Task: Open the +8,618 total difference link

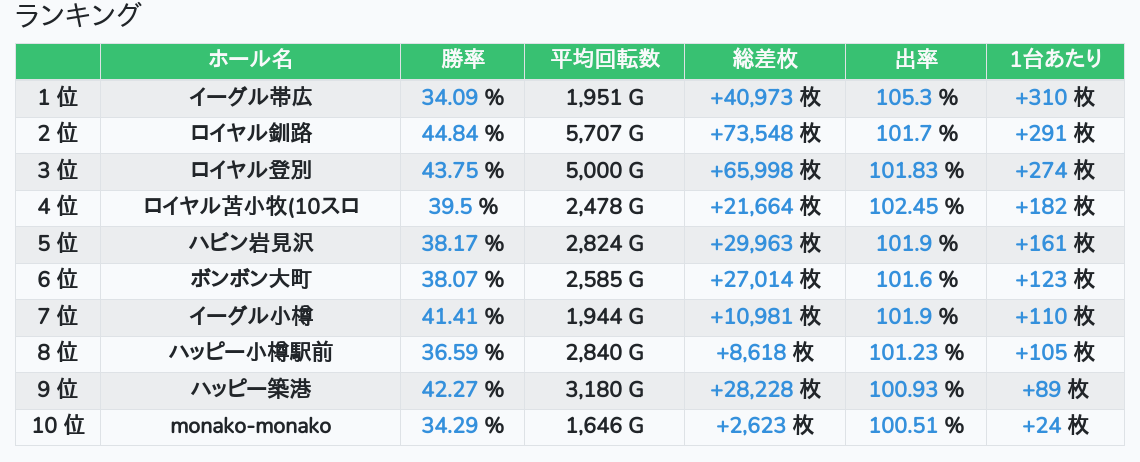Action: point(751,352)
